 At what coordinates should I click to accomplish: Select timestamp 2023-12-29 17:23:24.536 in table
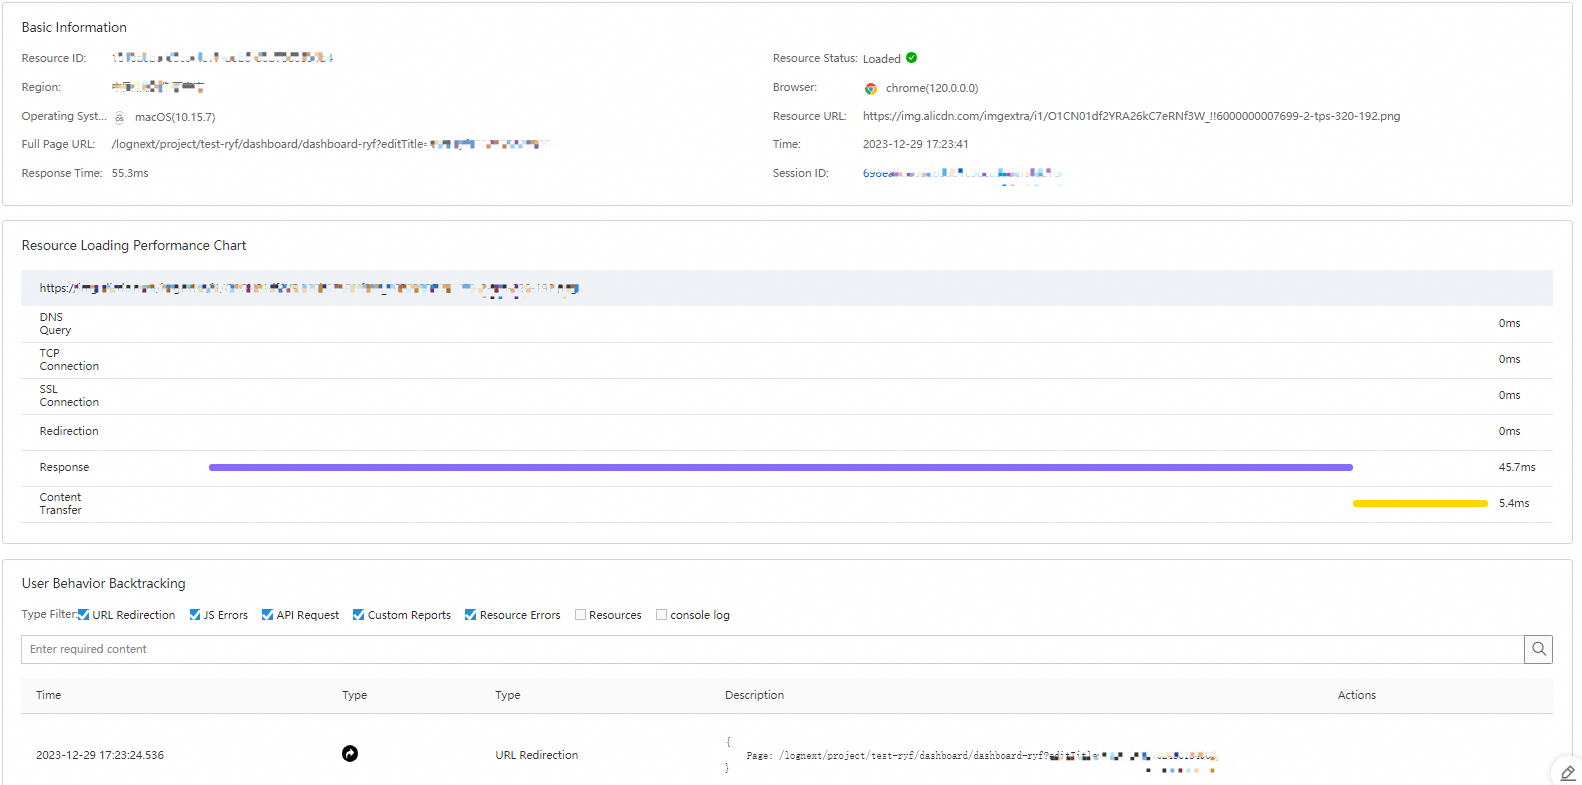pyautogui.click(x=100, y=755)
